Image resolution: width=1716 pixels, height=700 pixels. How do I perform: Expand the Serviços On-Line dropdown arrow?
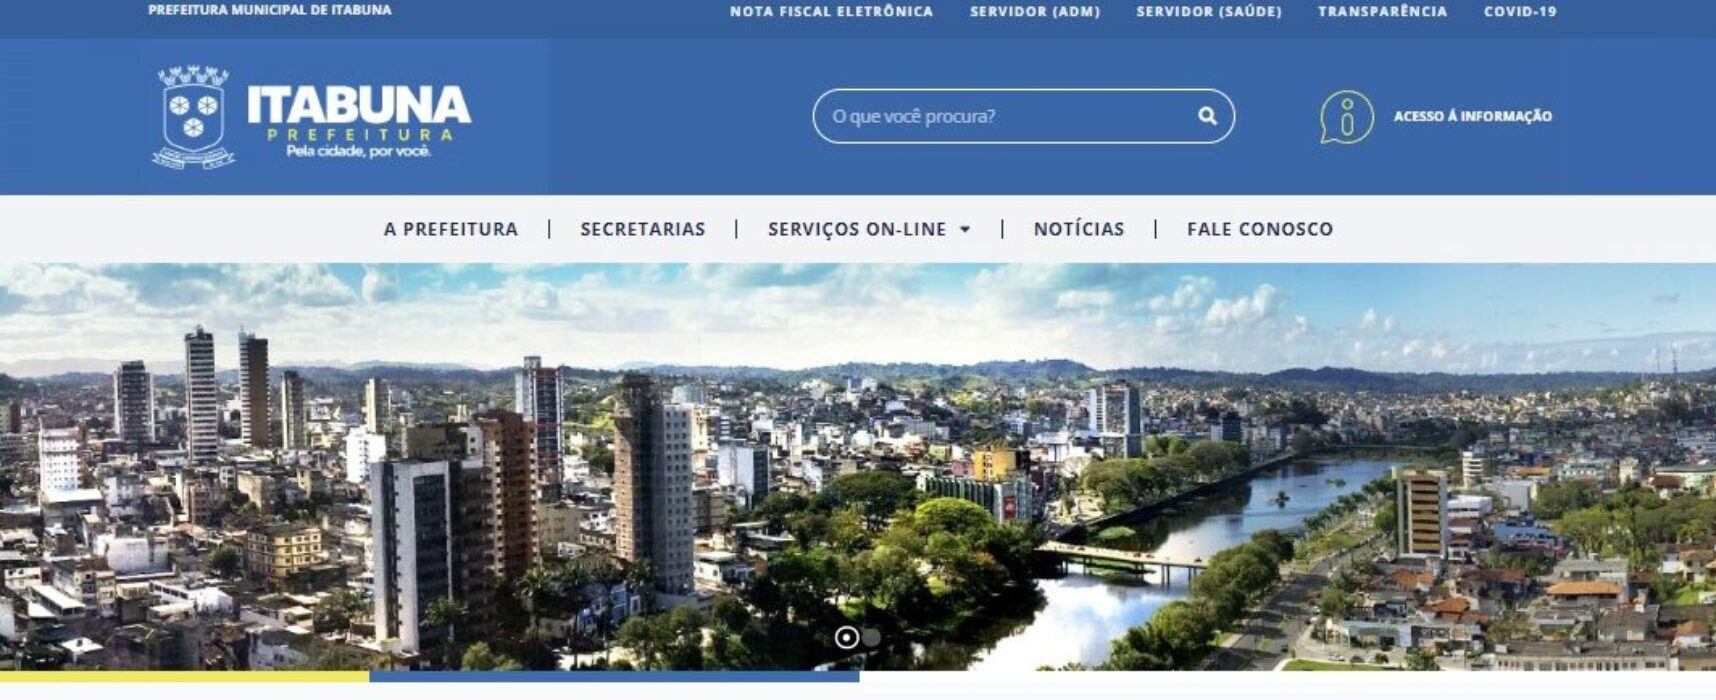pyautogui.click(x=965, y=229)
